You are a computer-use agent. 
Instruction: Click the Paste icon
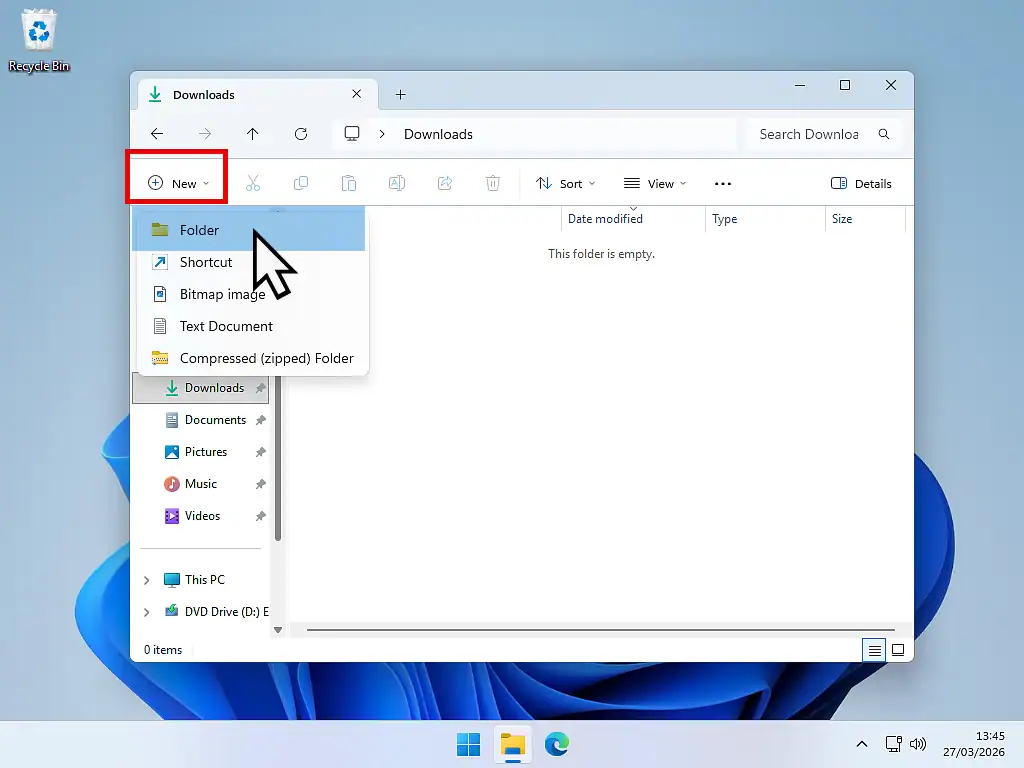[x=348, y=182]
